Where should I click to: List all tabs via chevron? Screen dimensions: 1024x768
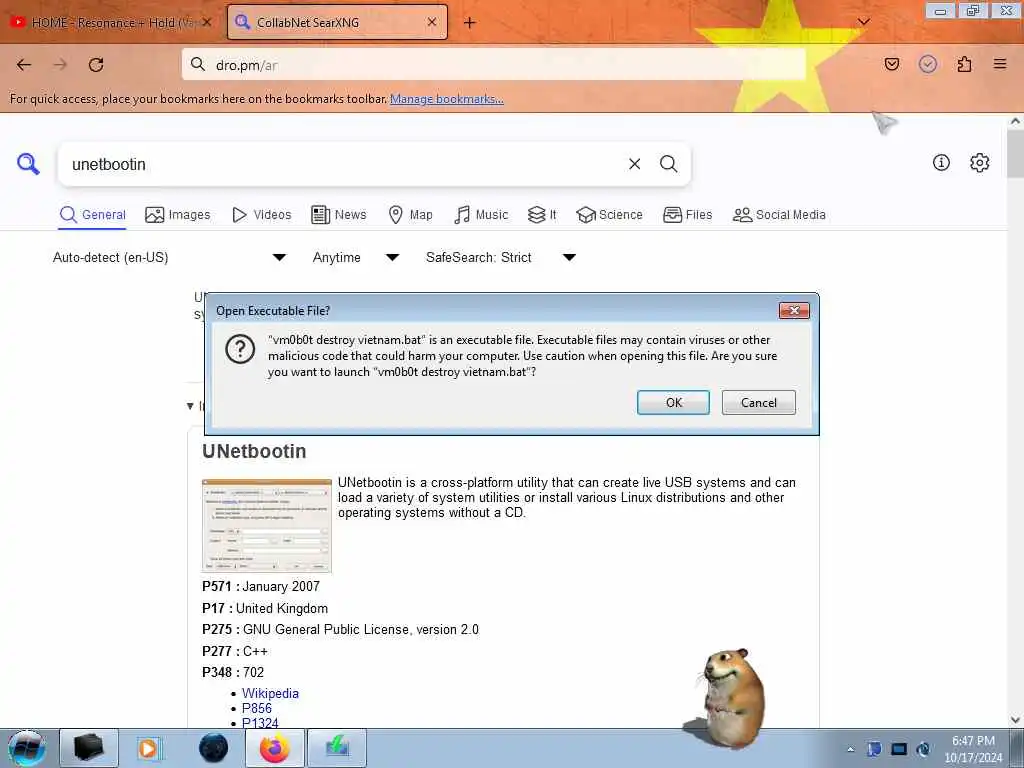point(863,22)
